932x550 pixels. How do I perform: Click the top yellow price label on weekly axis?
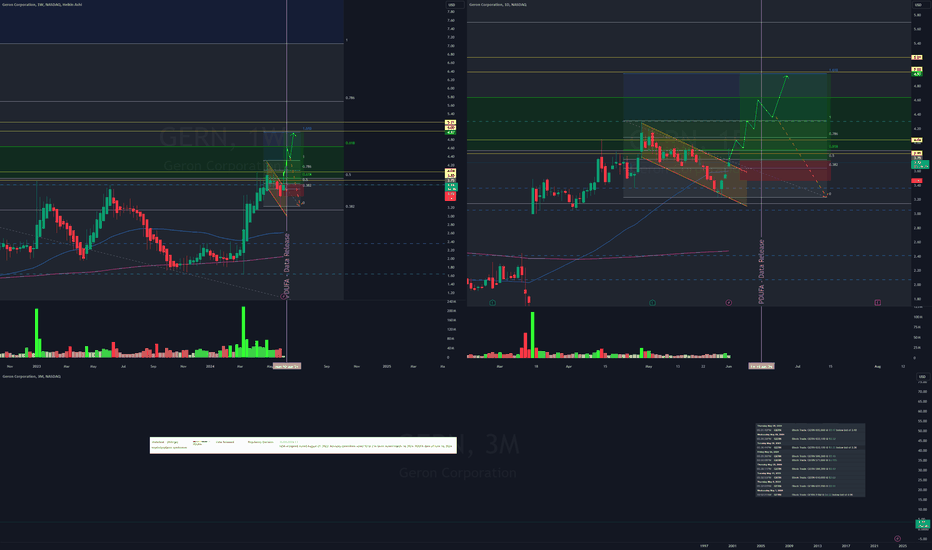pos(451,122)
